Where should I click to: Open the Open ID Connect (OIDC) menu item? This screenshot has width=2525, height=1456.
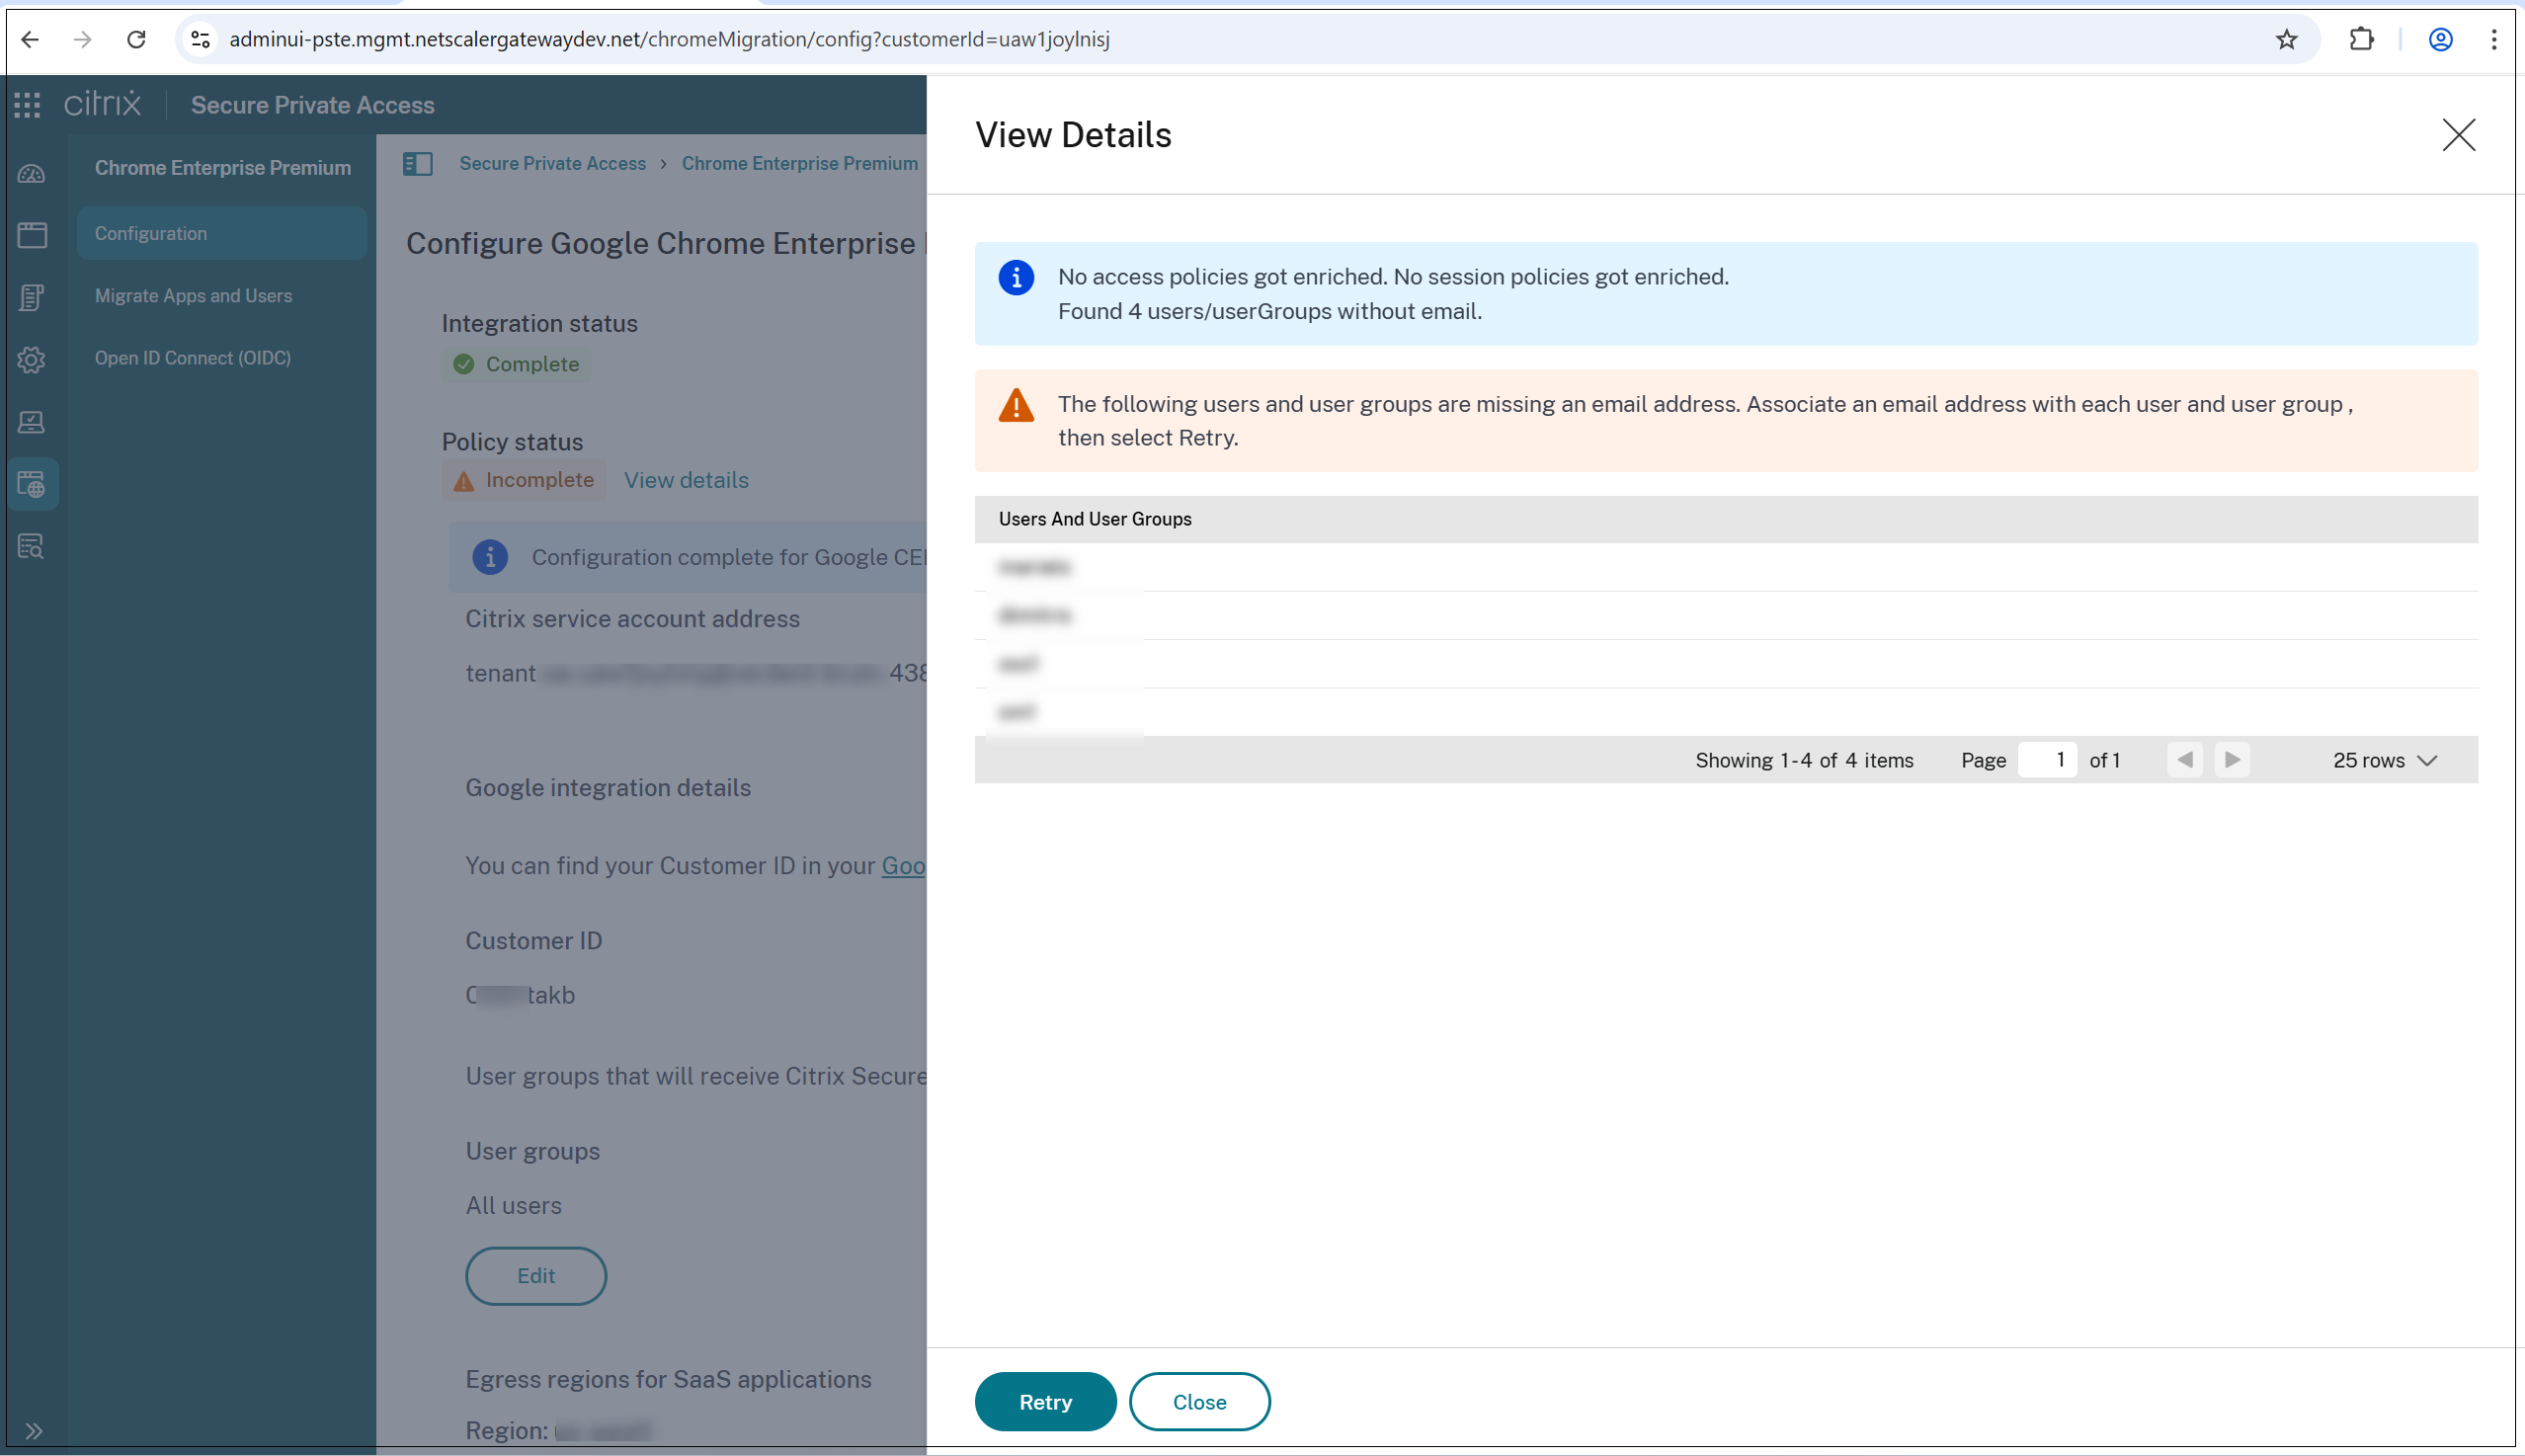[x=193, y=358]
